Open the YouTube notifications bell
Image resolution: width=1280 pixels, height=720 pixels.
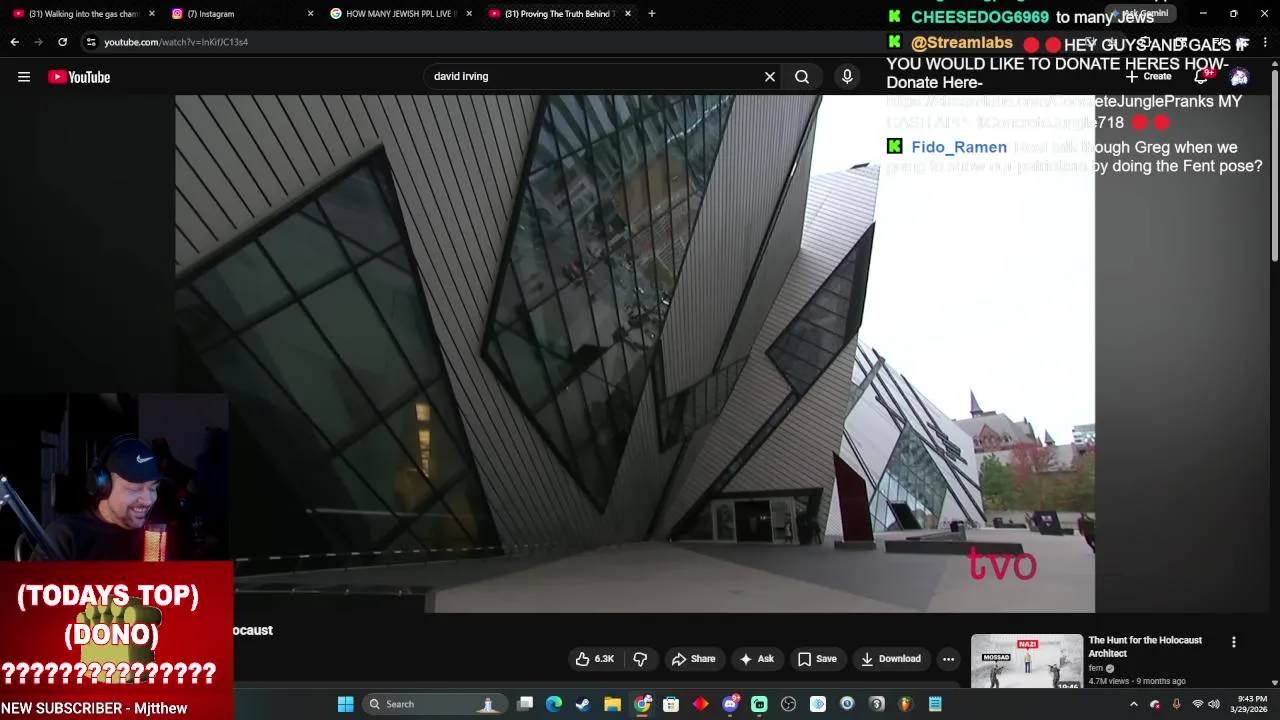1201,77
